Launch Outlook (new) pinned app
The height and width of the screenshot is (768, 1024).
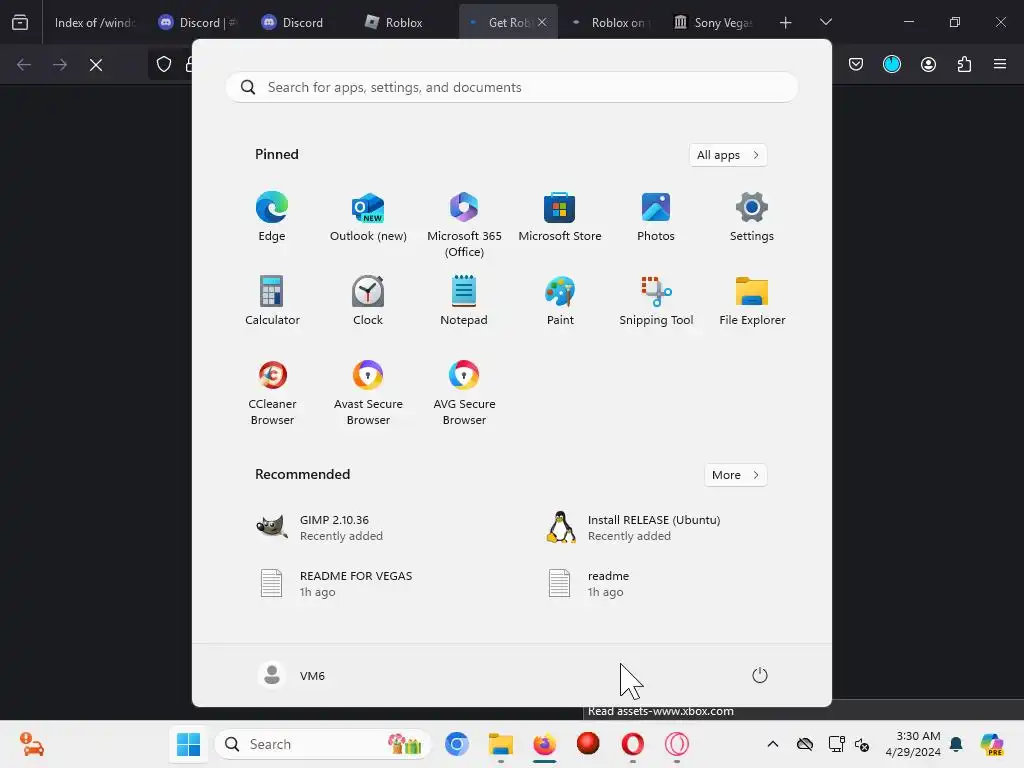(368, 217)
